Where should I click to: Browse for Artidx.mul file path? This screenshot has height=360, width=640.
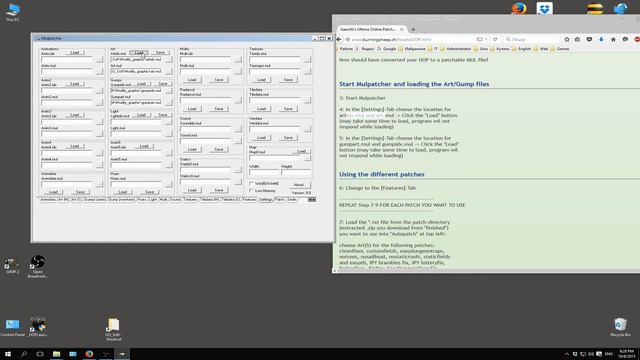pos(169,60)
